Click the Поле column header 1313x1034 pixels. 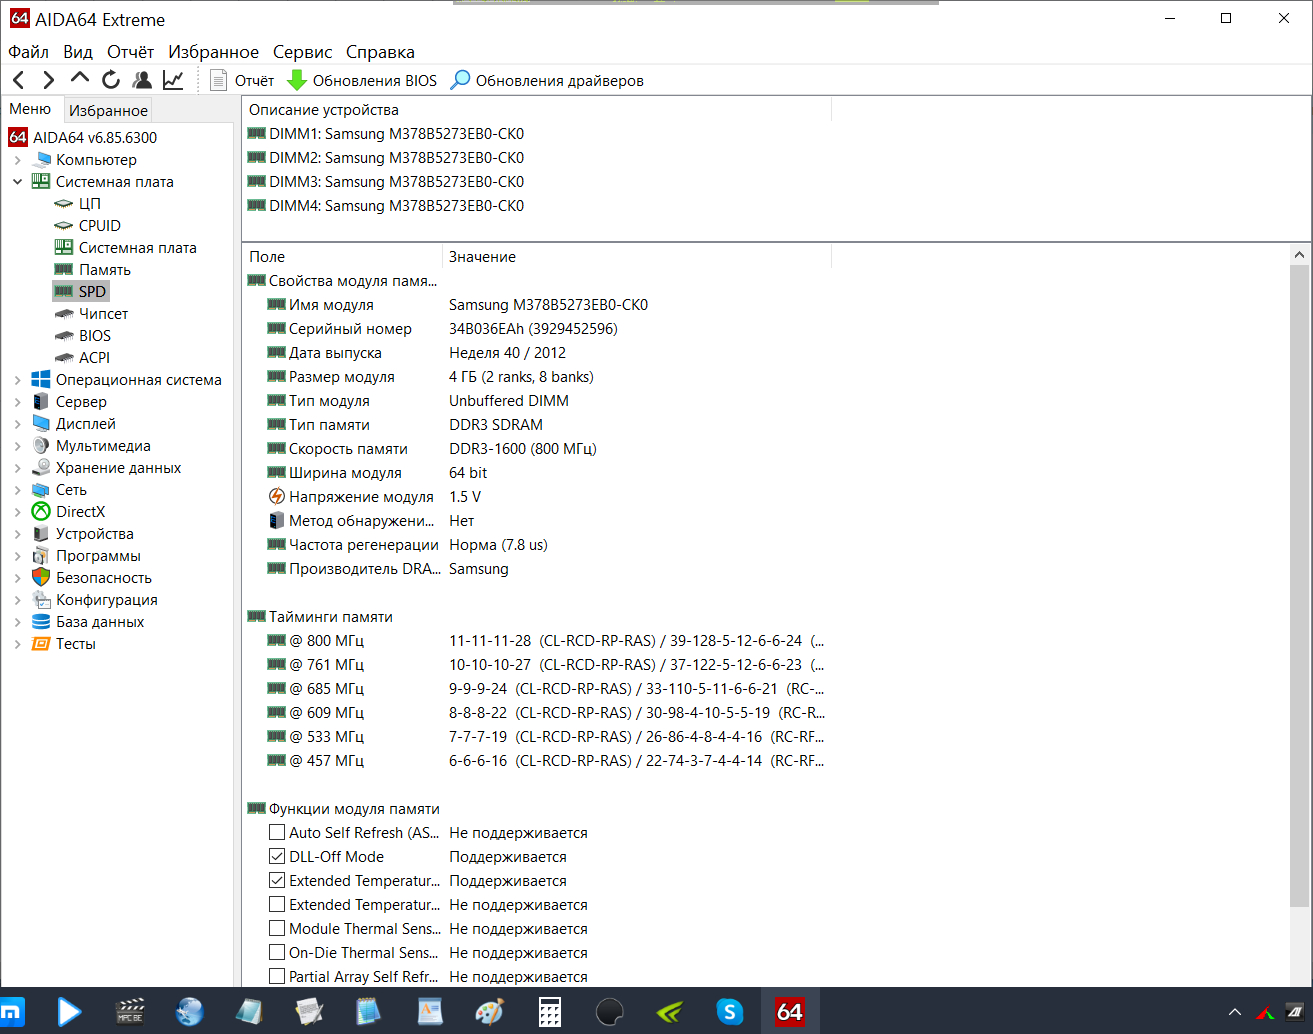pos(342,257)
